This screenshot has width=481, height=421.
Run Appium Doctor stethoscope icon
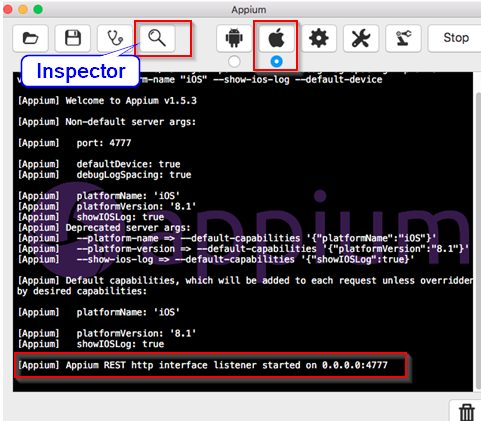pyautogui.click(x=115, y=38)
